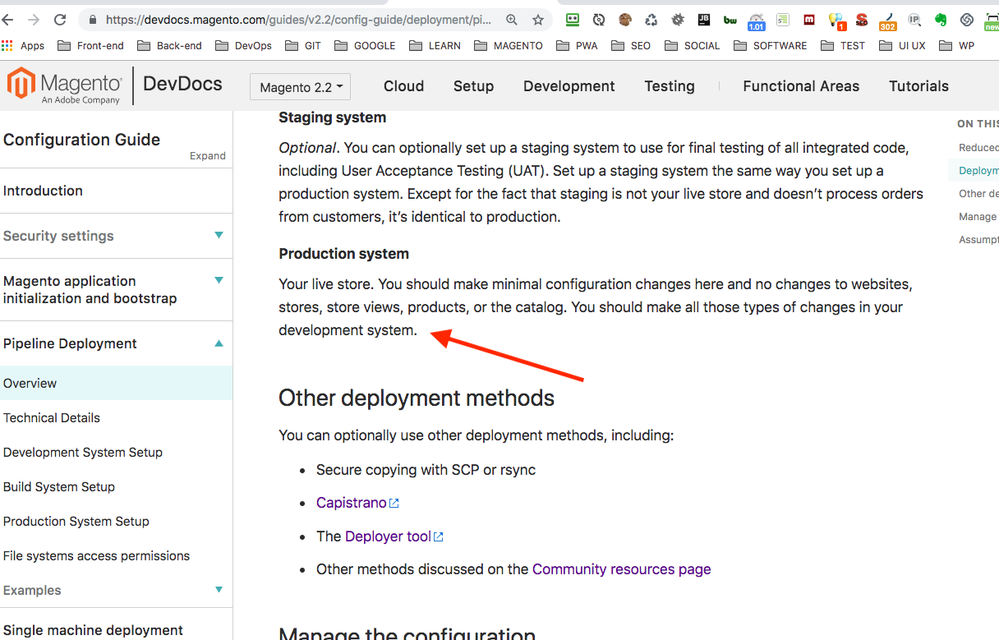Screen dimensions: 999x640
Task: Open the Cloud menu
Action: click(403, 86)
